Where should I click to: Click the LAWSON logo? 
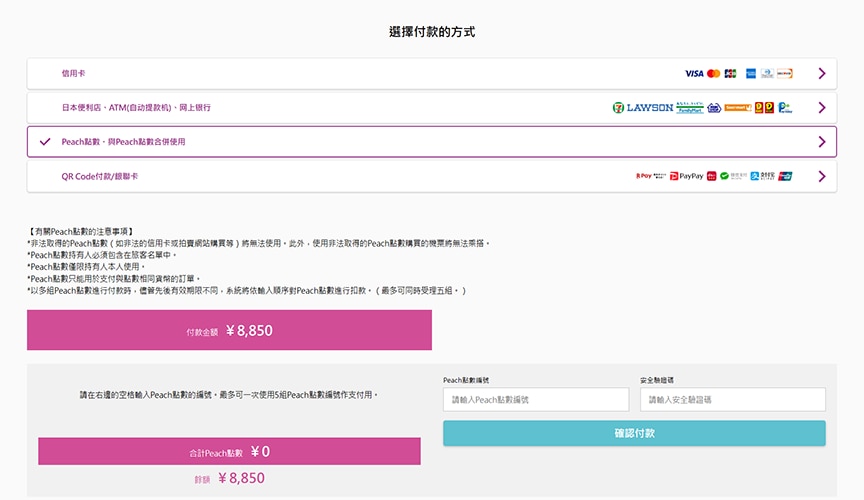tap(650, 107)
